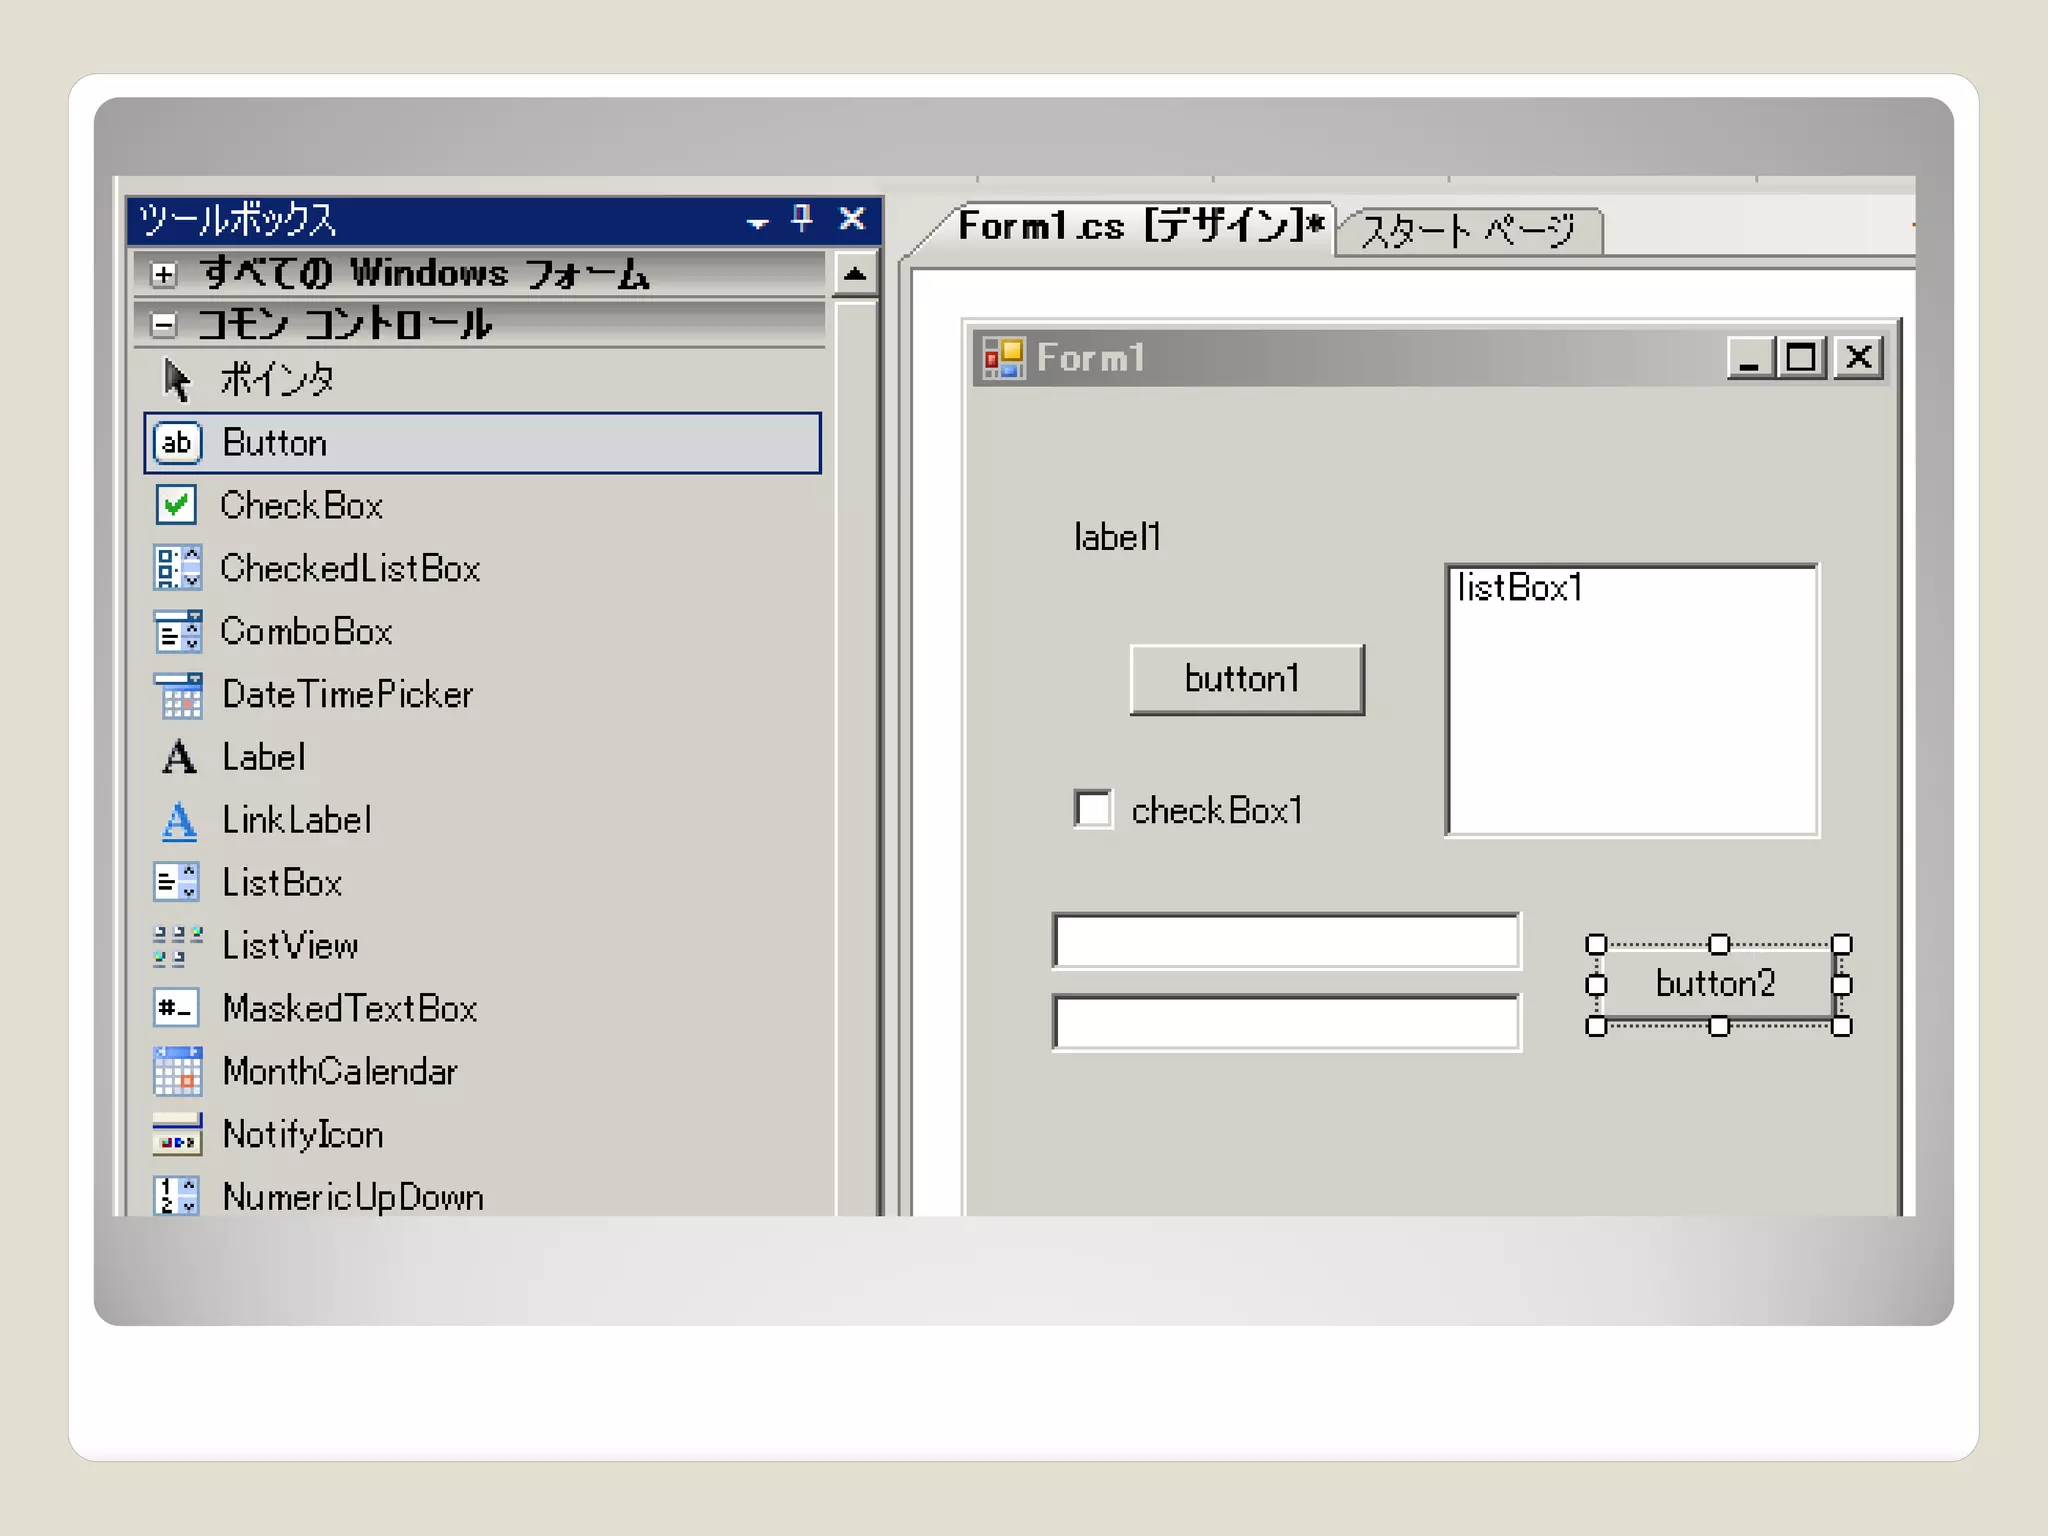Viewport: 2048px width, 1536px height.
Task: Choose the NotifyIcon toolbox item
Action: pyautogui.click(x=302, y=1134)
